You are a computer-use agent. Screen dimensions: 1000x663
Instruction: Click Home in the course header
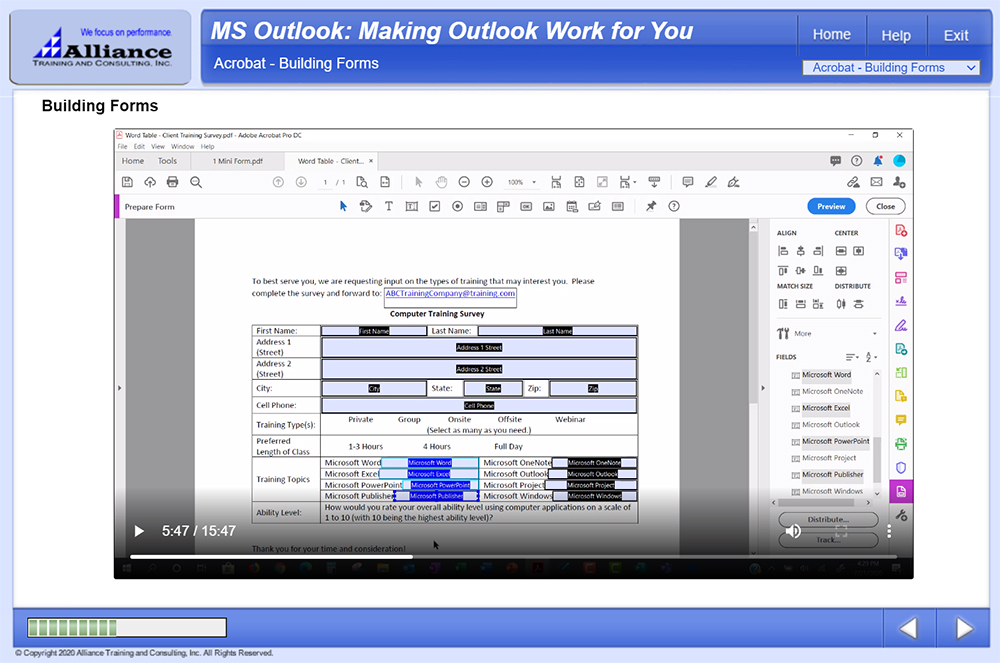pos(831,34)
